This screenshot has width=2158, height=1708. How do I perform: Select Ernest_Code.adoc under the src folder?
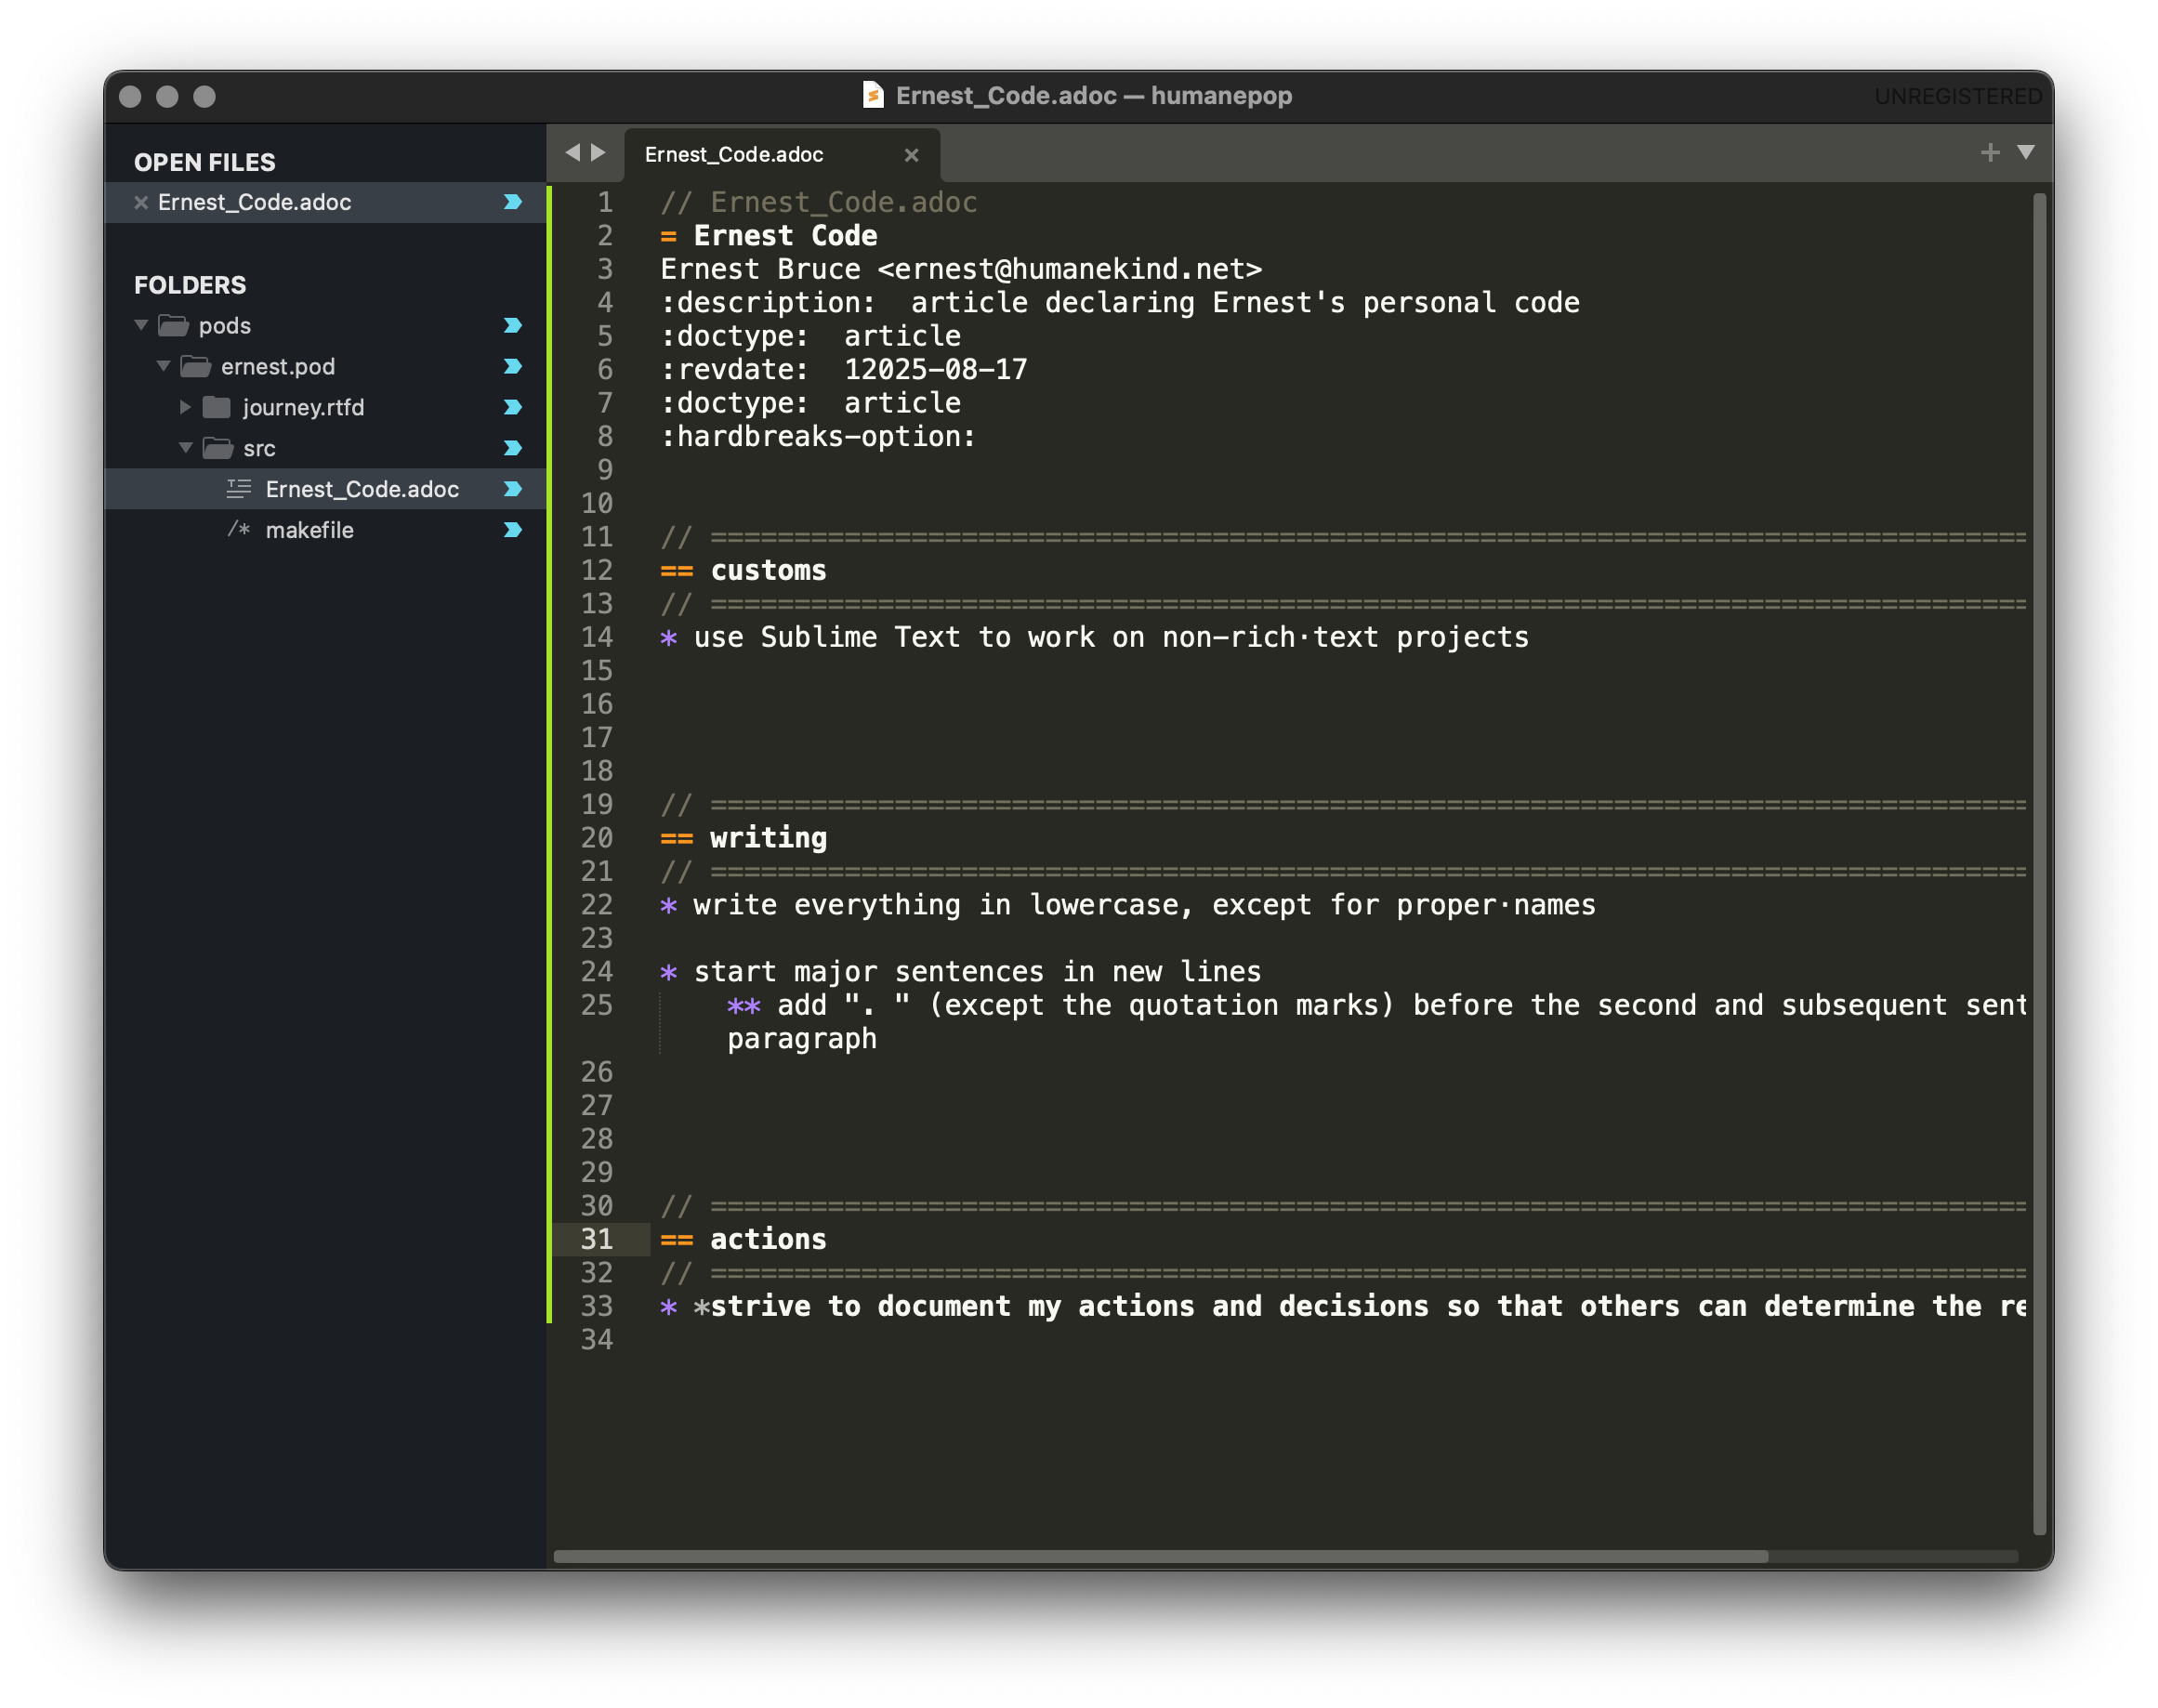click(x=361, y=489)
